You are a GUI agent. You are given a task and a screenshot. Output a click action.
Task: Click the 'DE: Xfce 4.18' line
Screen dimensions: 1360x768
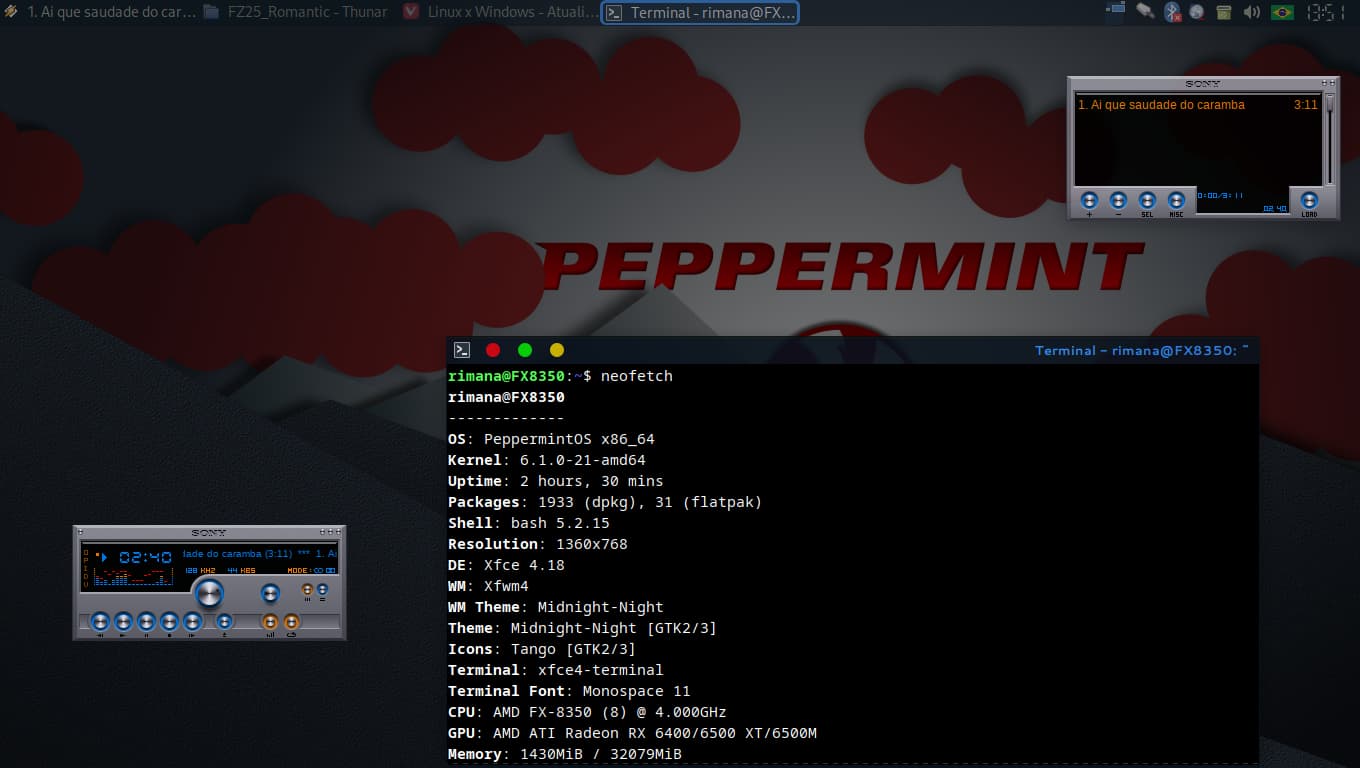[506, 565]
